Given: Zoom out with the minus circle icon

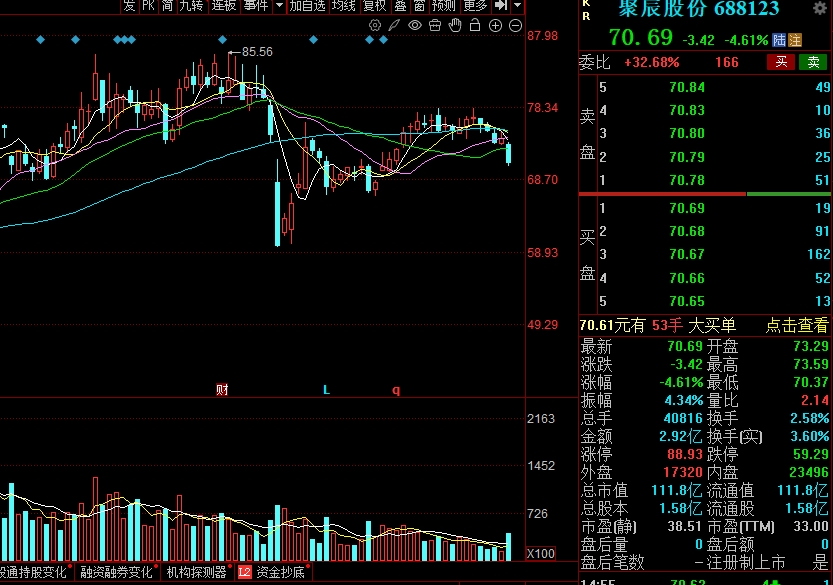Looking at the screenshot, I should [x=515, y=26].
